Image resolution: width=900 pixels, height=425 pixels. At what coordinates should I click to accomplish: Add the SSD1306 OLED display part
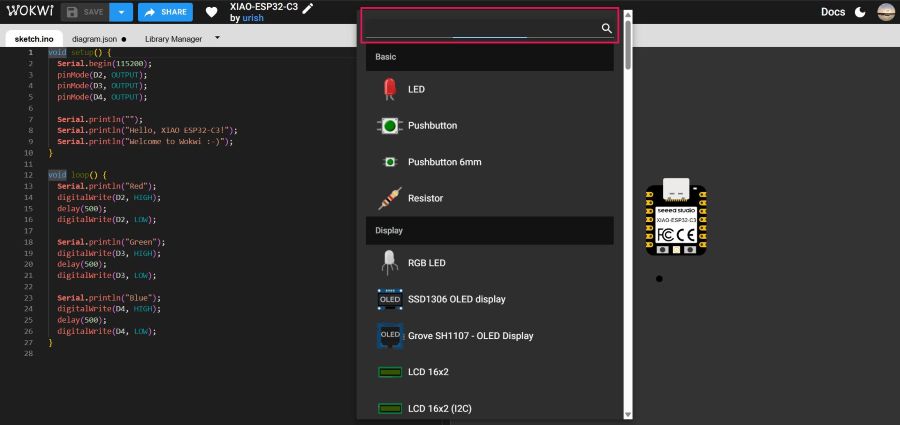[490, 299]
